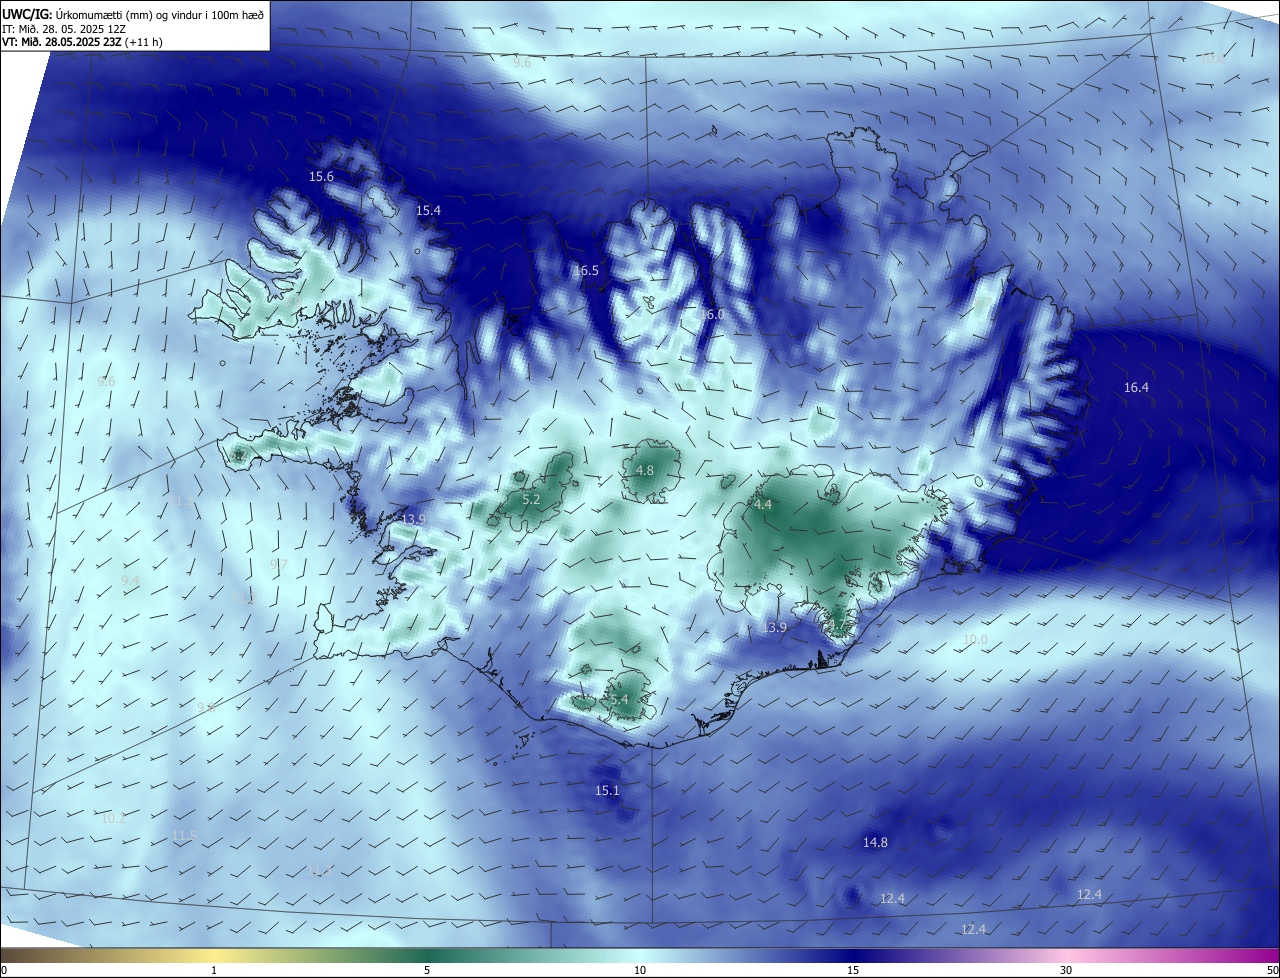Viewport: 1280px width, 978px height.
Task: Select the 9.4 value label over the western sea
Action: (130, 580)
